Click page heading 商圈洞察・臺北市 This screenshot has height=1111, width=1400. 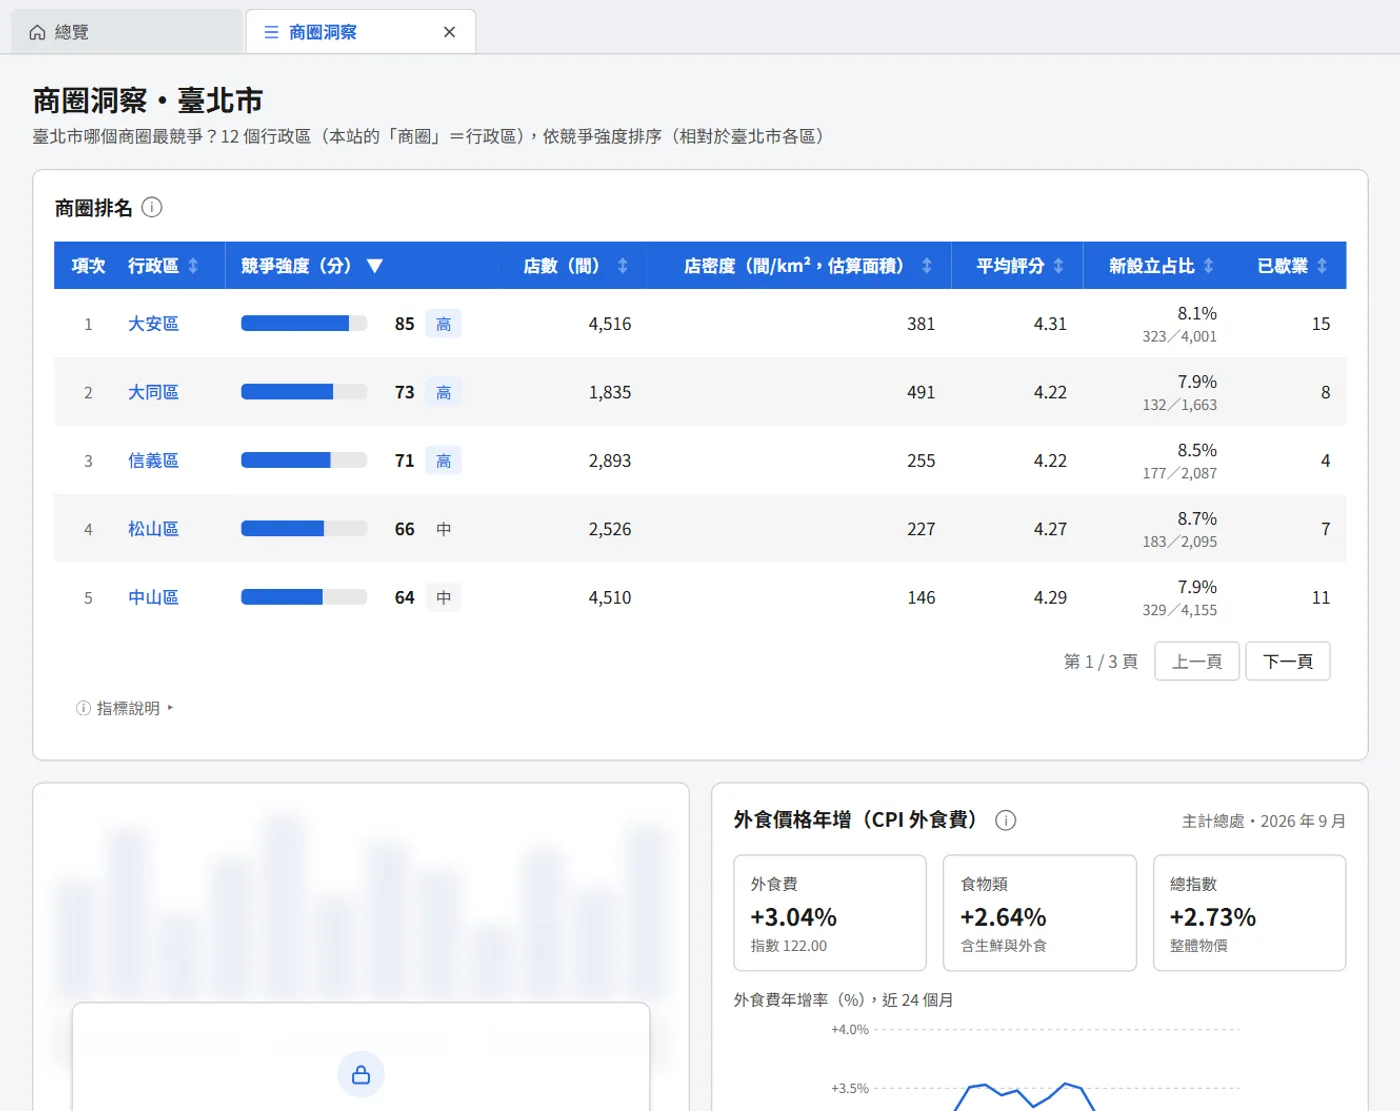point(148,101)
